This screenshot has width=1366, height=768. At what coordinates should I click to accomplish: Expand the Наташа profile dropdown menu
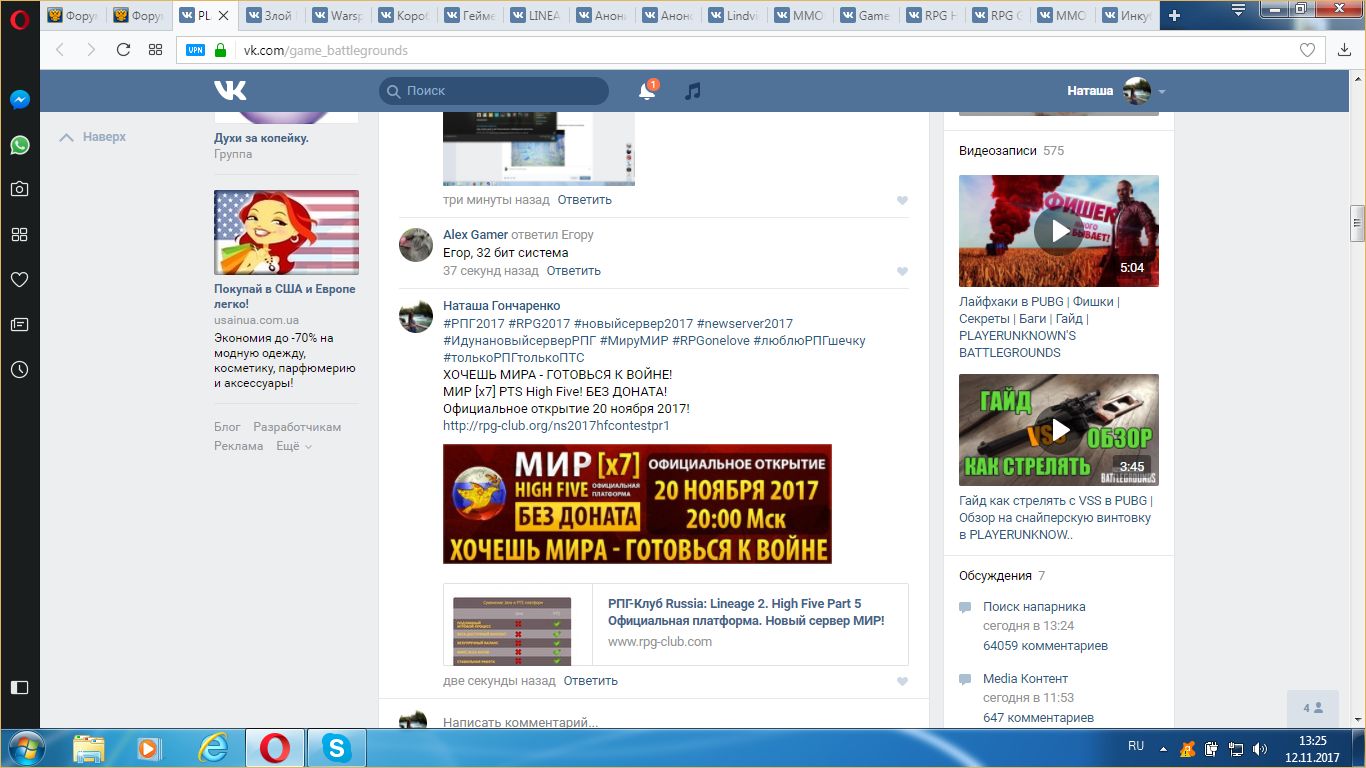coord(1162,92)
